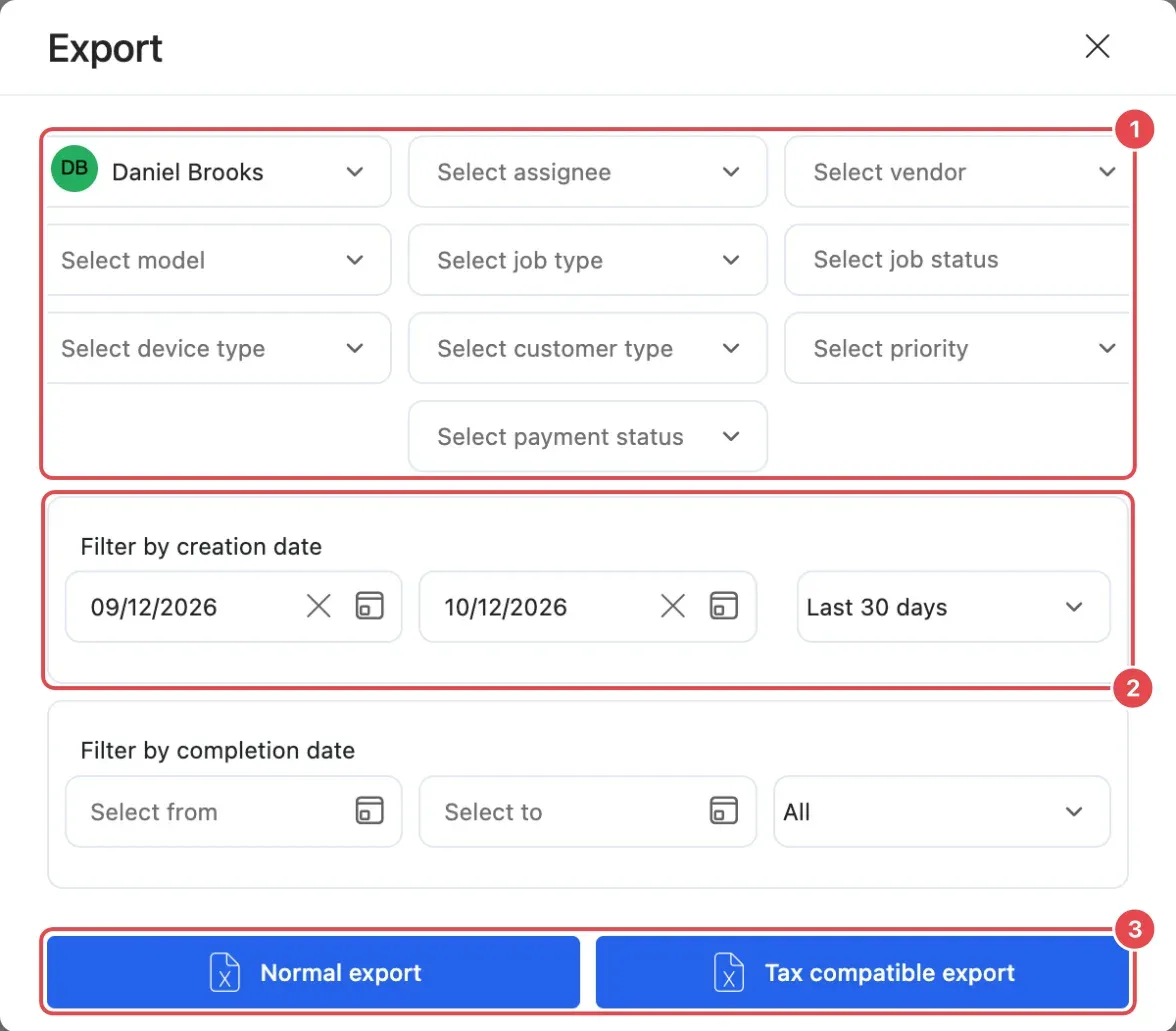
Task: Open calendar for Select from completion date
Action: click(369, 811)
